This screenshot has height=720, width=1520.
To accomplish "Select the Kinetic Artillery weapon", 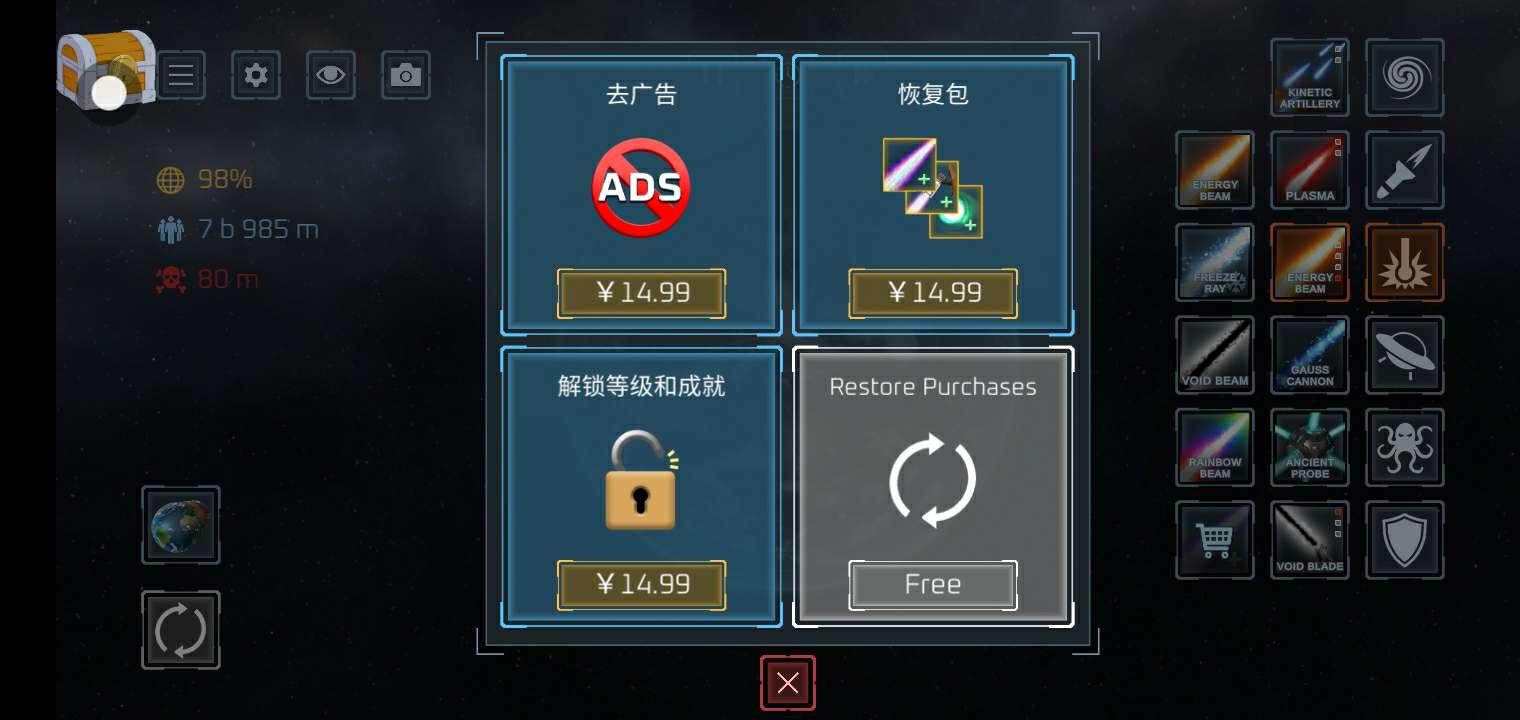I will click(x=1309, y=77).
